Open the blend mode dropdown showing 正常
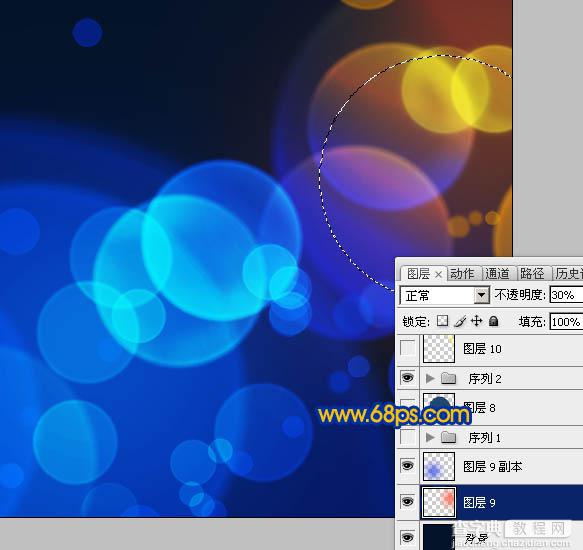 pos(445,296)
